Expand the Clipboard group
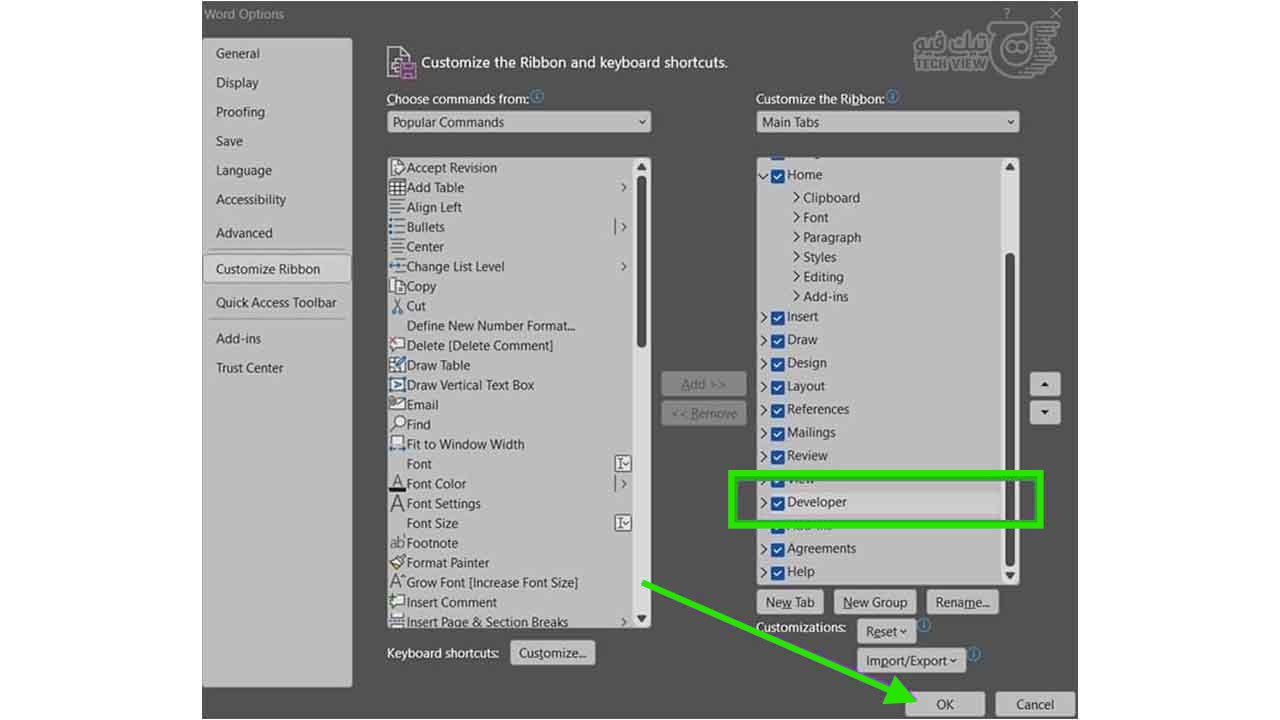Screen dimensions: 1280x720 point(796,198)
